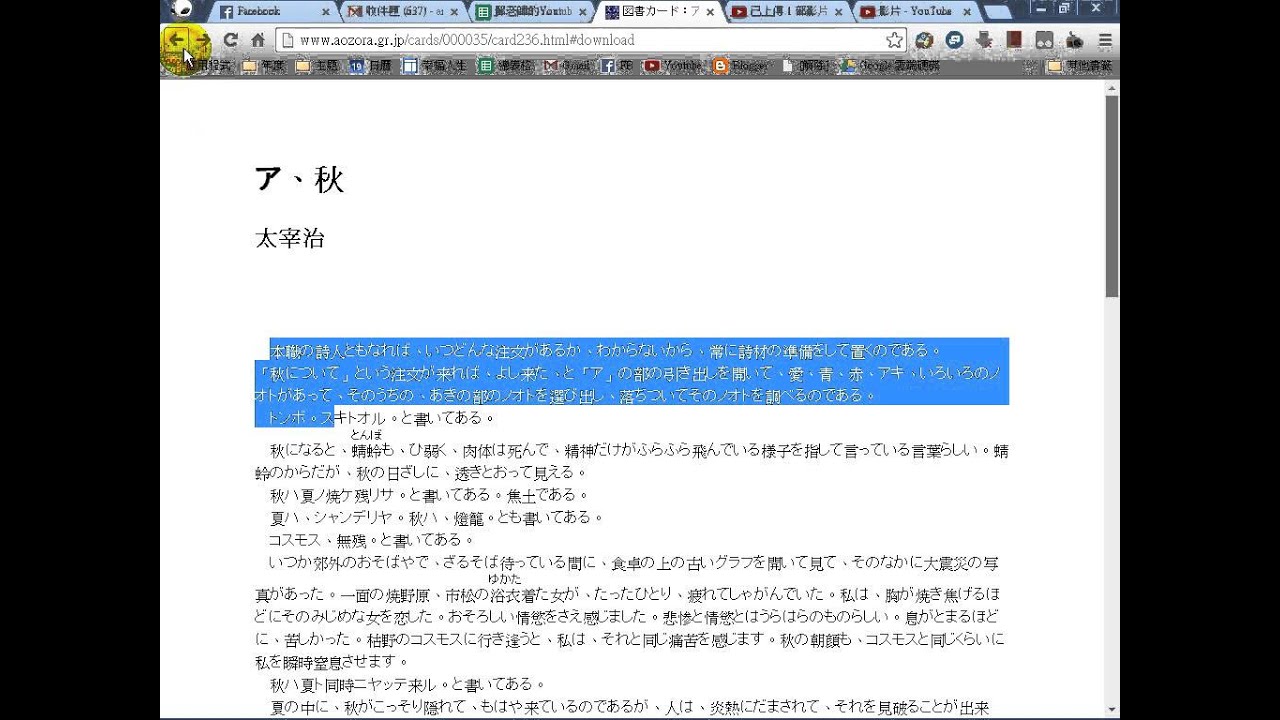This screenshot has height=720, width=1280.
Task: Open the Chrome hamburger menu
Action: pos(1105,40)
